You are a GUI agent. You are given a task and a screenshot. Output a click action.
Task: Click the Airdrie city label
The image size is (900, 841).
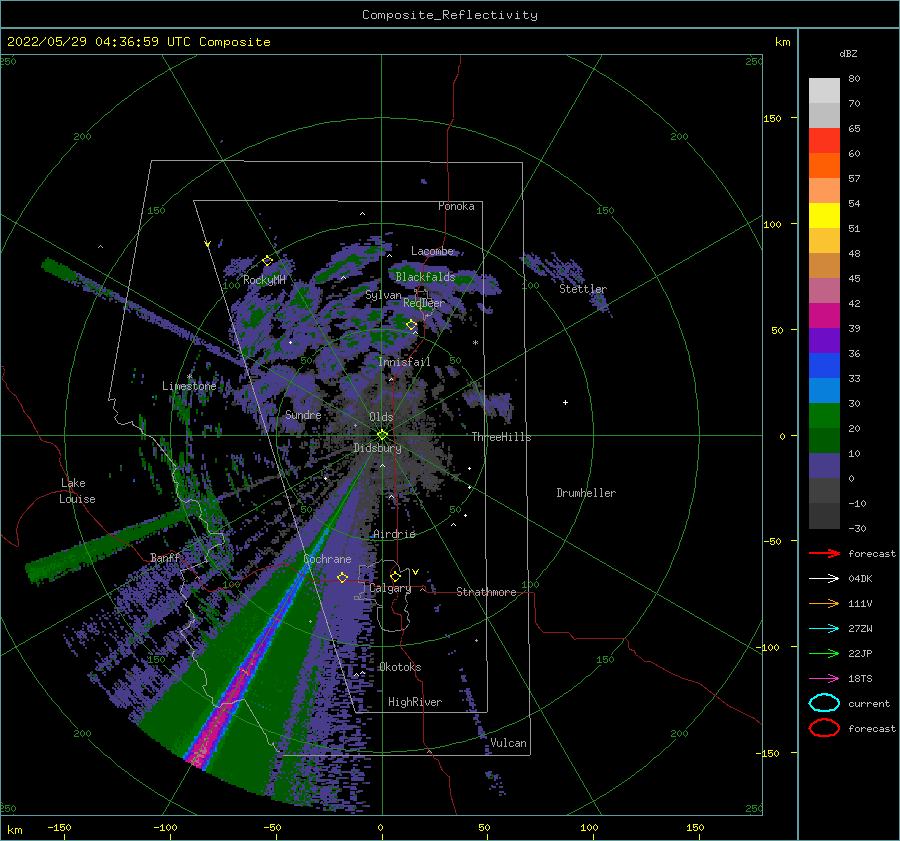point(394,534)
